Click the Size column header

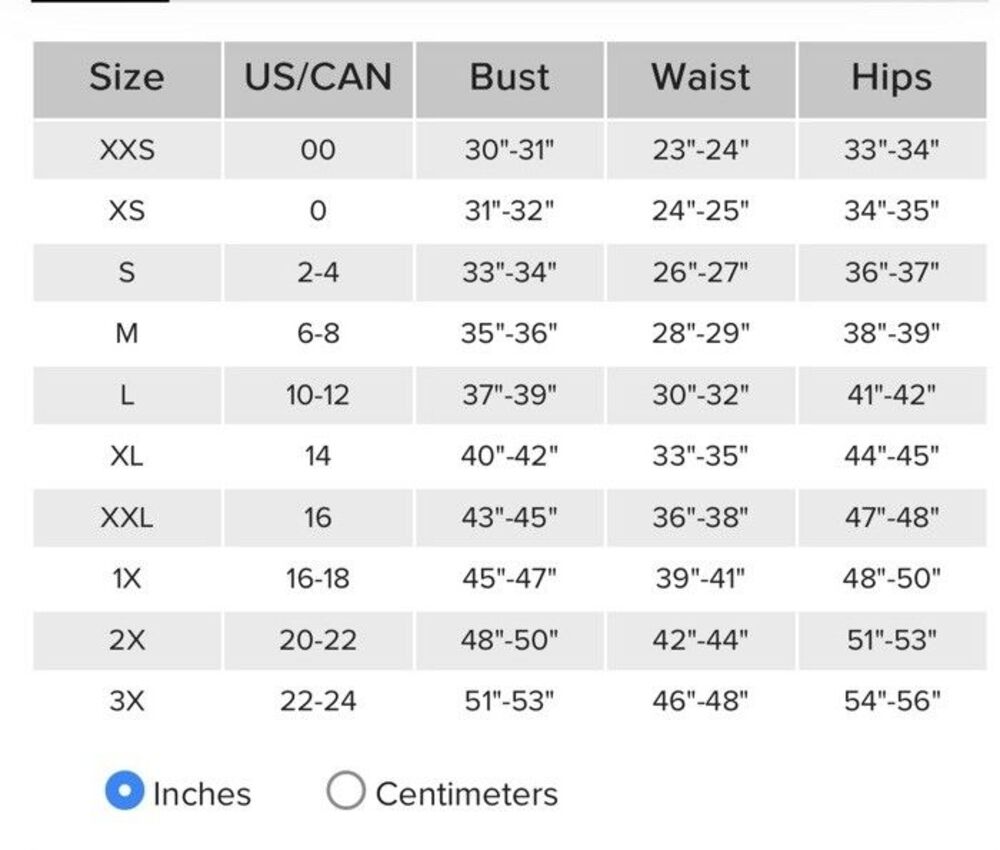coord(127,80)
